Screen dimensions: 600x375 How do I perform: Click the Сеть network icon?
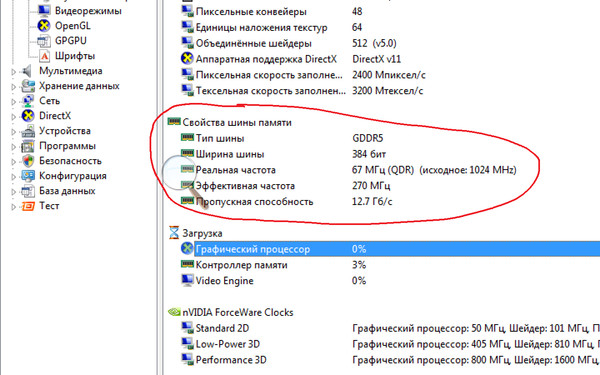point(28,101)
